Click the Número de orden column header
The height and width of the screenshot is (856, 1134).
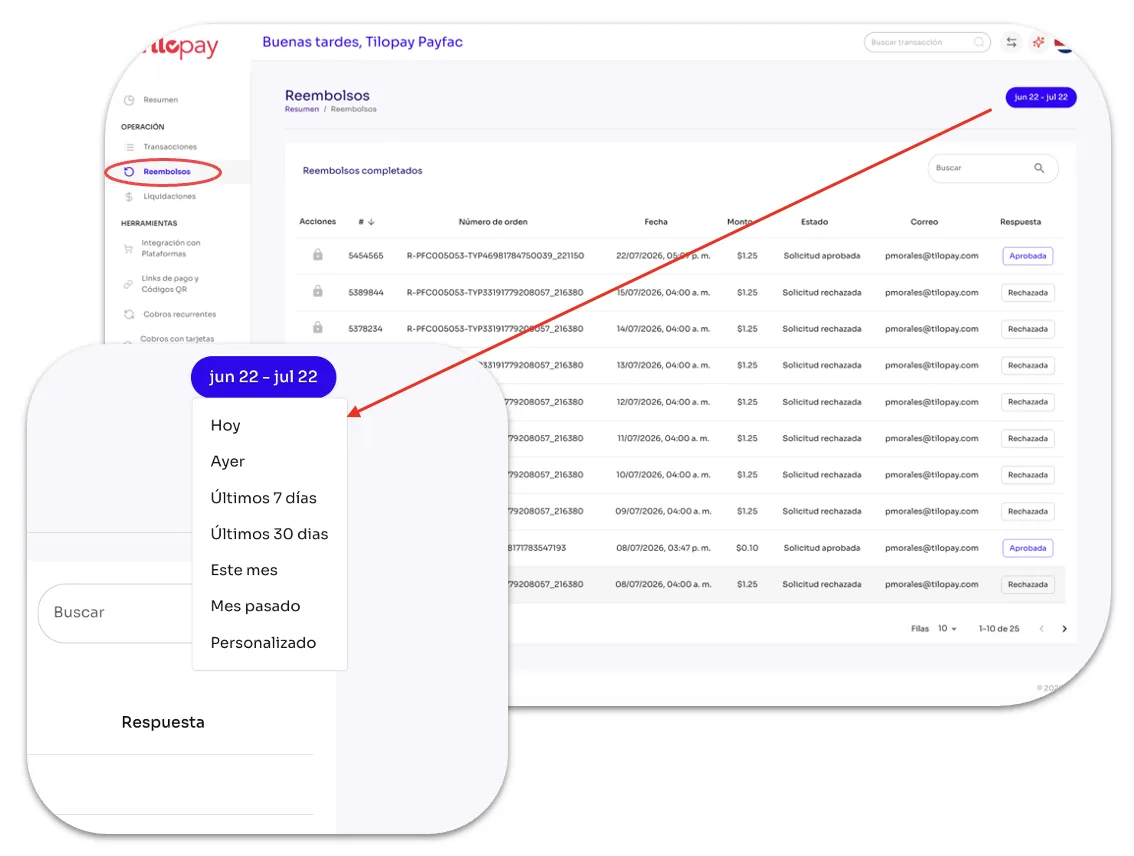click(x=493, y=222)
